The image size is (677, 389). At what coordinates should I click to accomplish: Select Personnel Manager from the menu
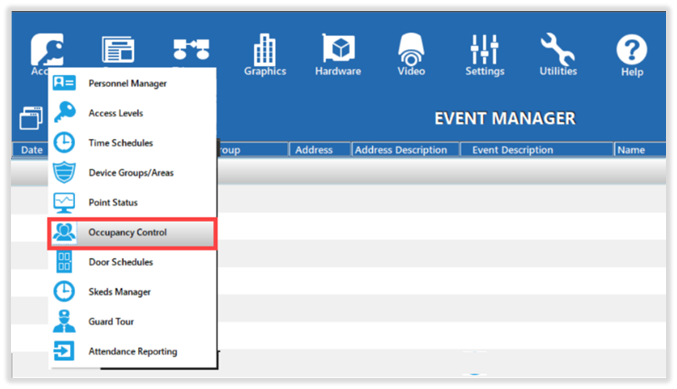coord(127,83)
